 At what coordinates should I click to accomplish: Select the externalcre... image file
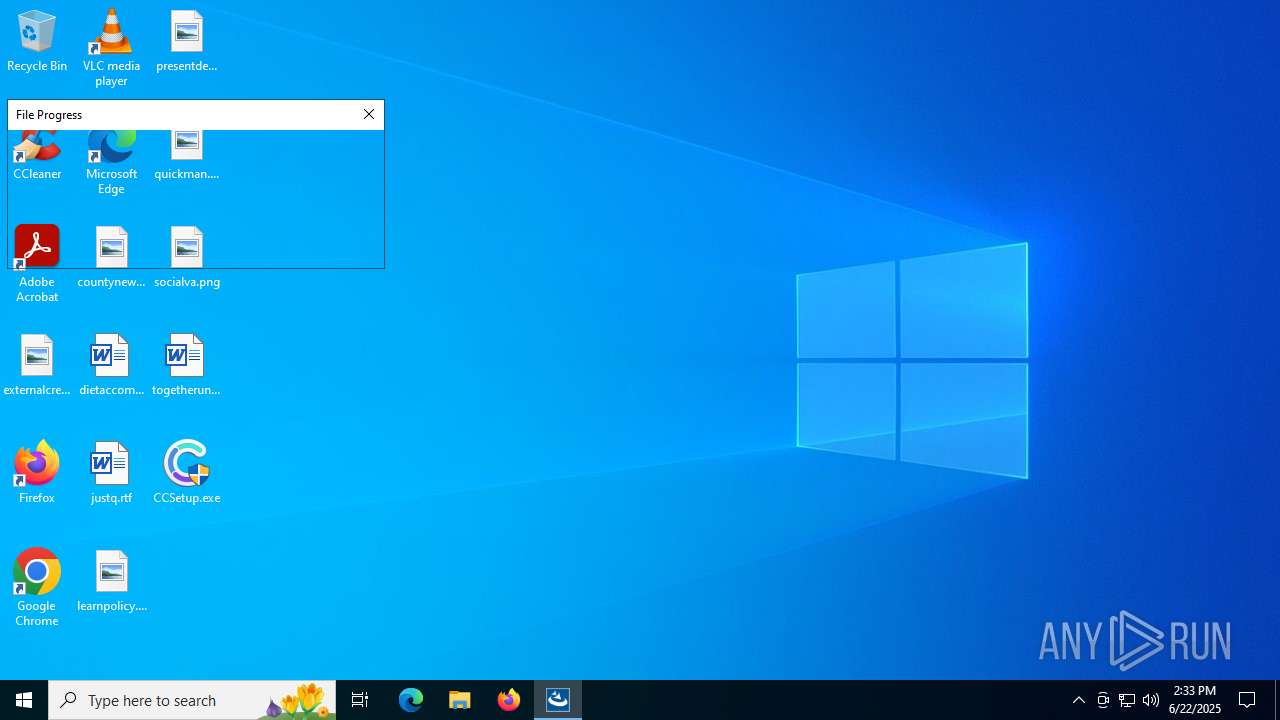pyautogui.click(x=37, y=366)
